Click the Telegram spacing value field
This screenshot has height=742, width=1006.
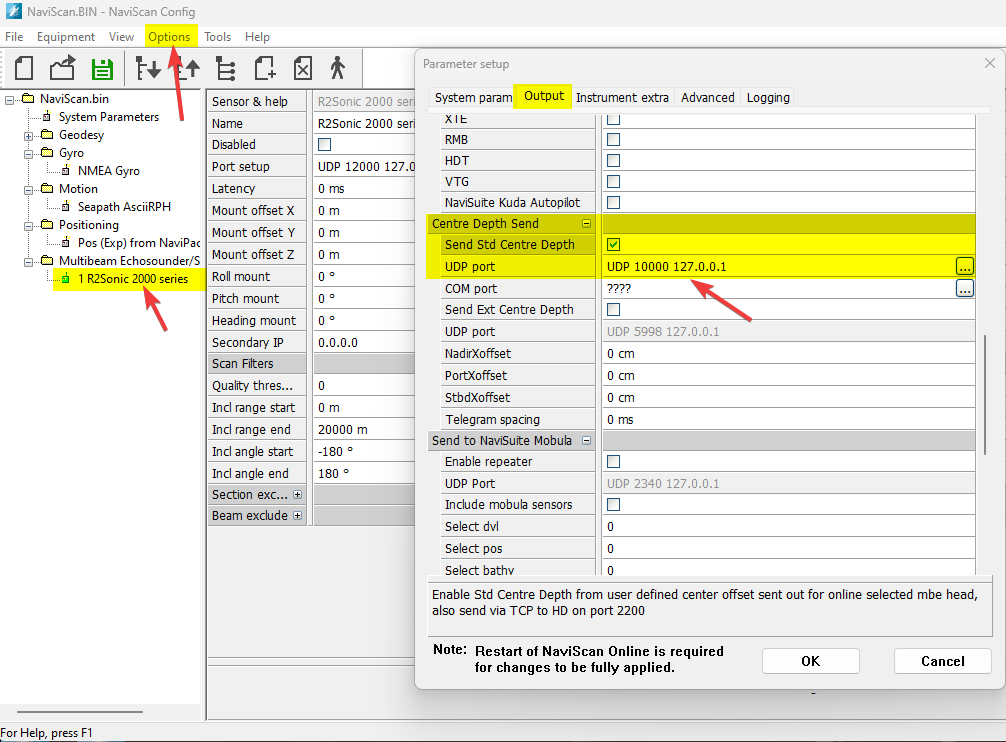click(789, 419)
